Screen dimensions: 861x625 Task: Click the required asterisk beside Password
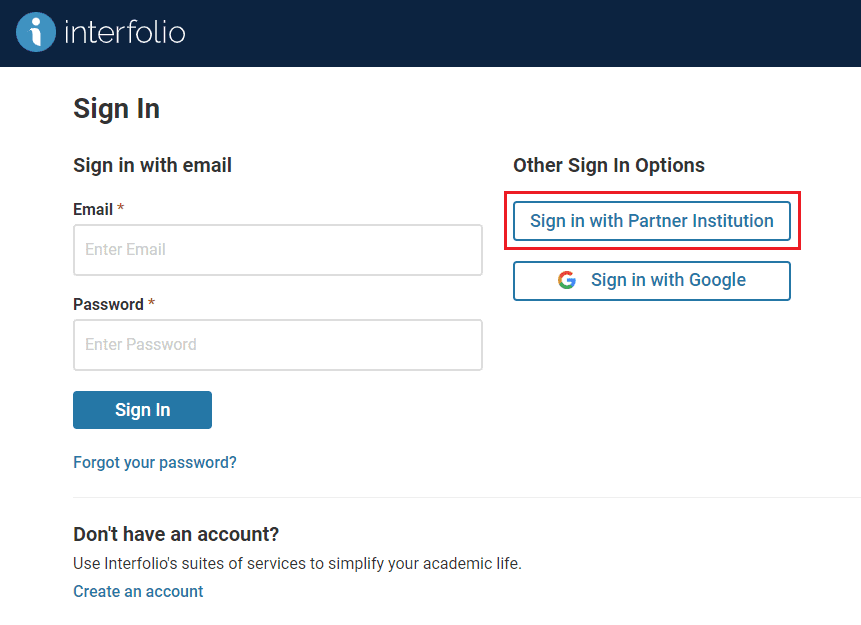tap(152, 303)
